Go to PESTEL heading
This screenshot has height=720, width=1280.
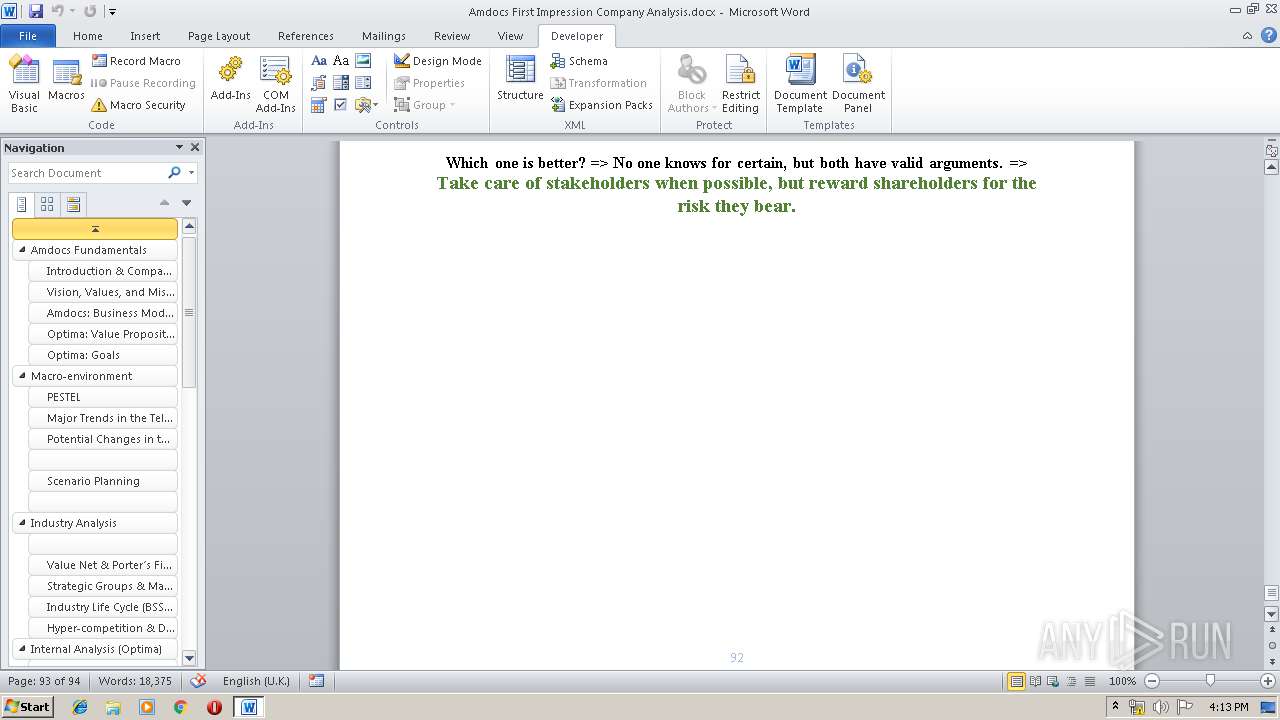click(103, 397)
